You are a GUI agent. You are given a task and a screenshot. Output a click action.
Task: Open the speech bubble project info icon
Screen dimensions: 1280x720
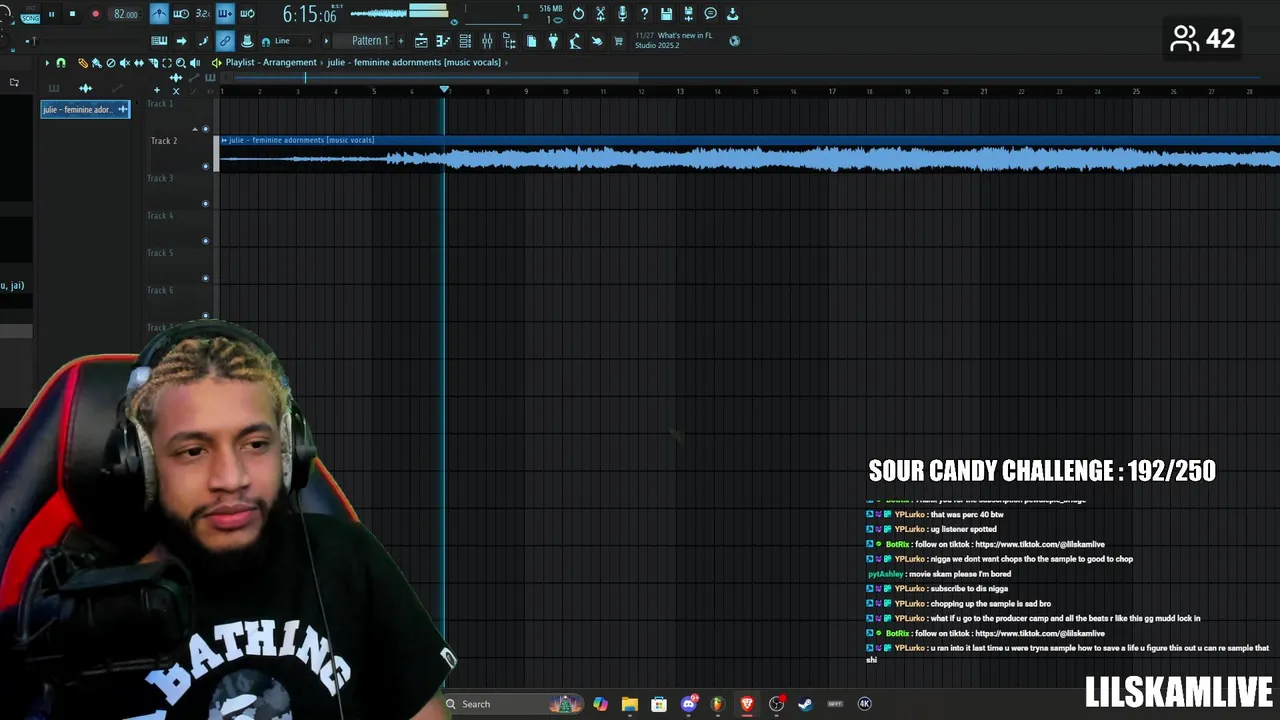pos(710,14)
